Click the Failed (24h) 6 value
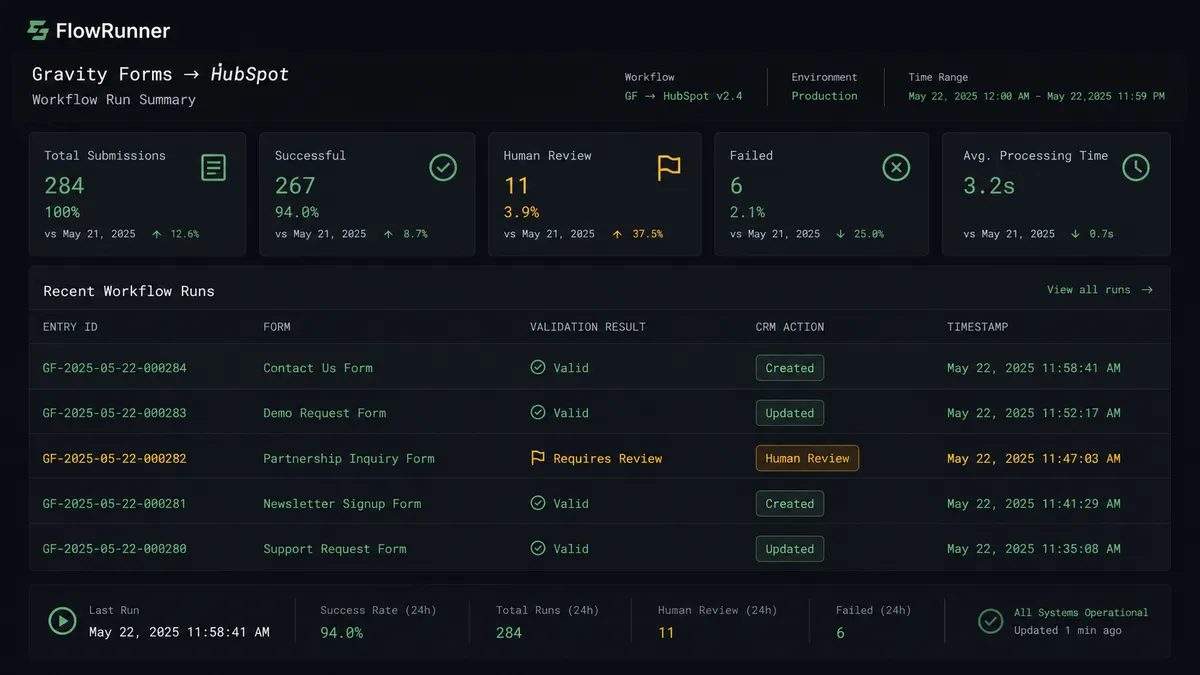 pyautogui.click(x=840, y=633)
